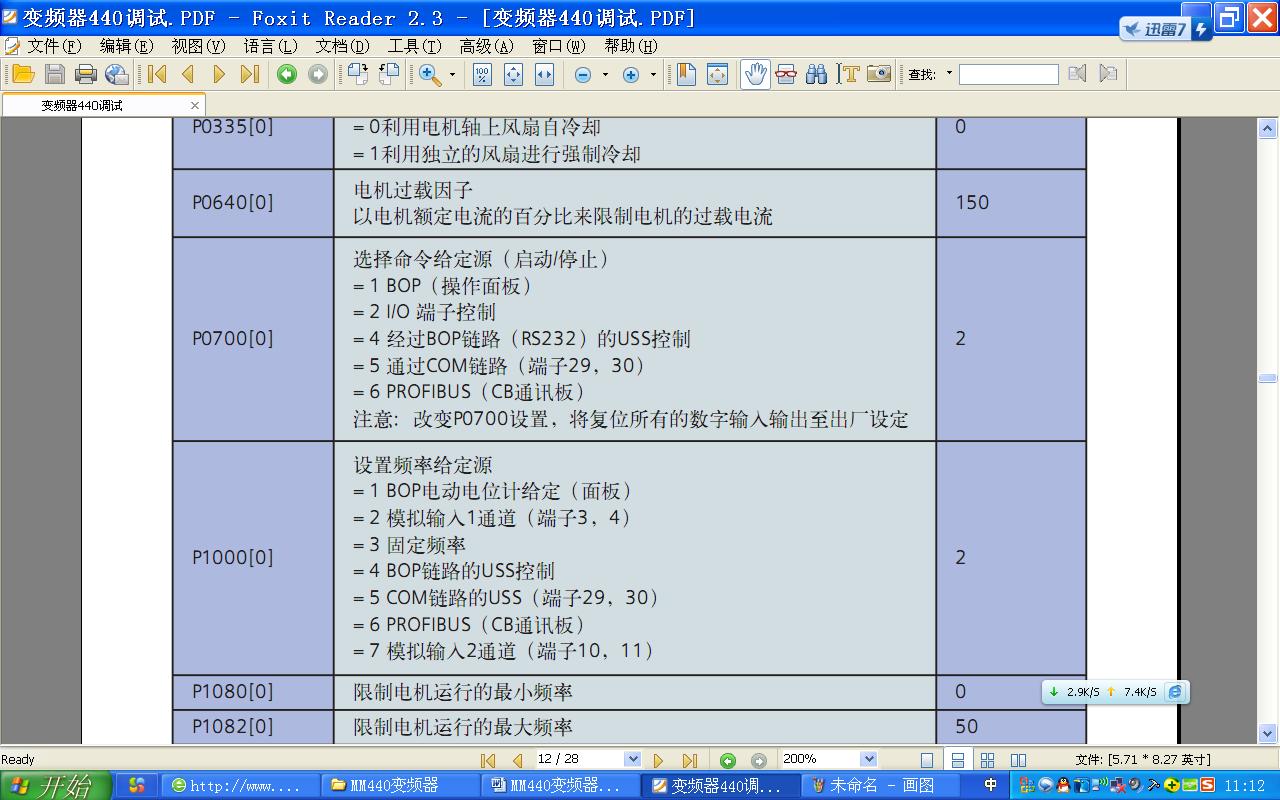Click the Fit Width icon
1280x800 pixels.
[544, 74]
